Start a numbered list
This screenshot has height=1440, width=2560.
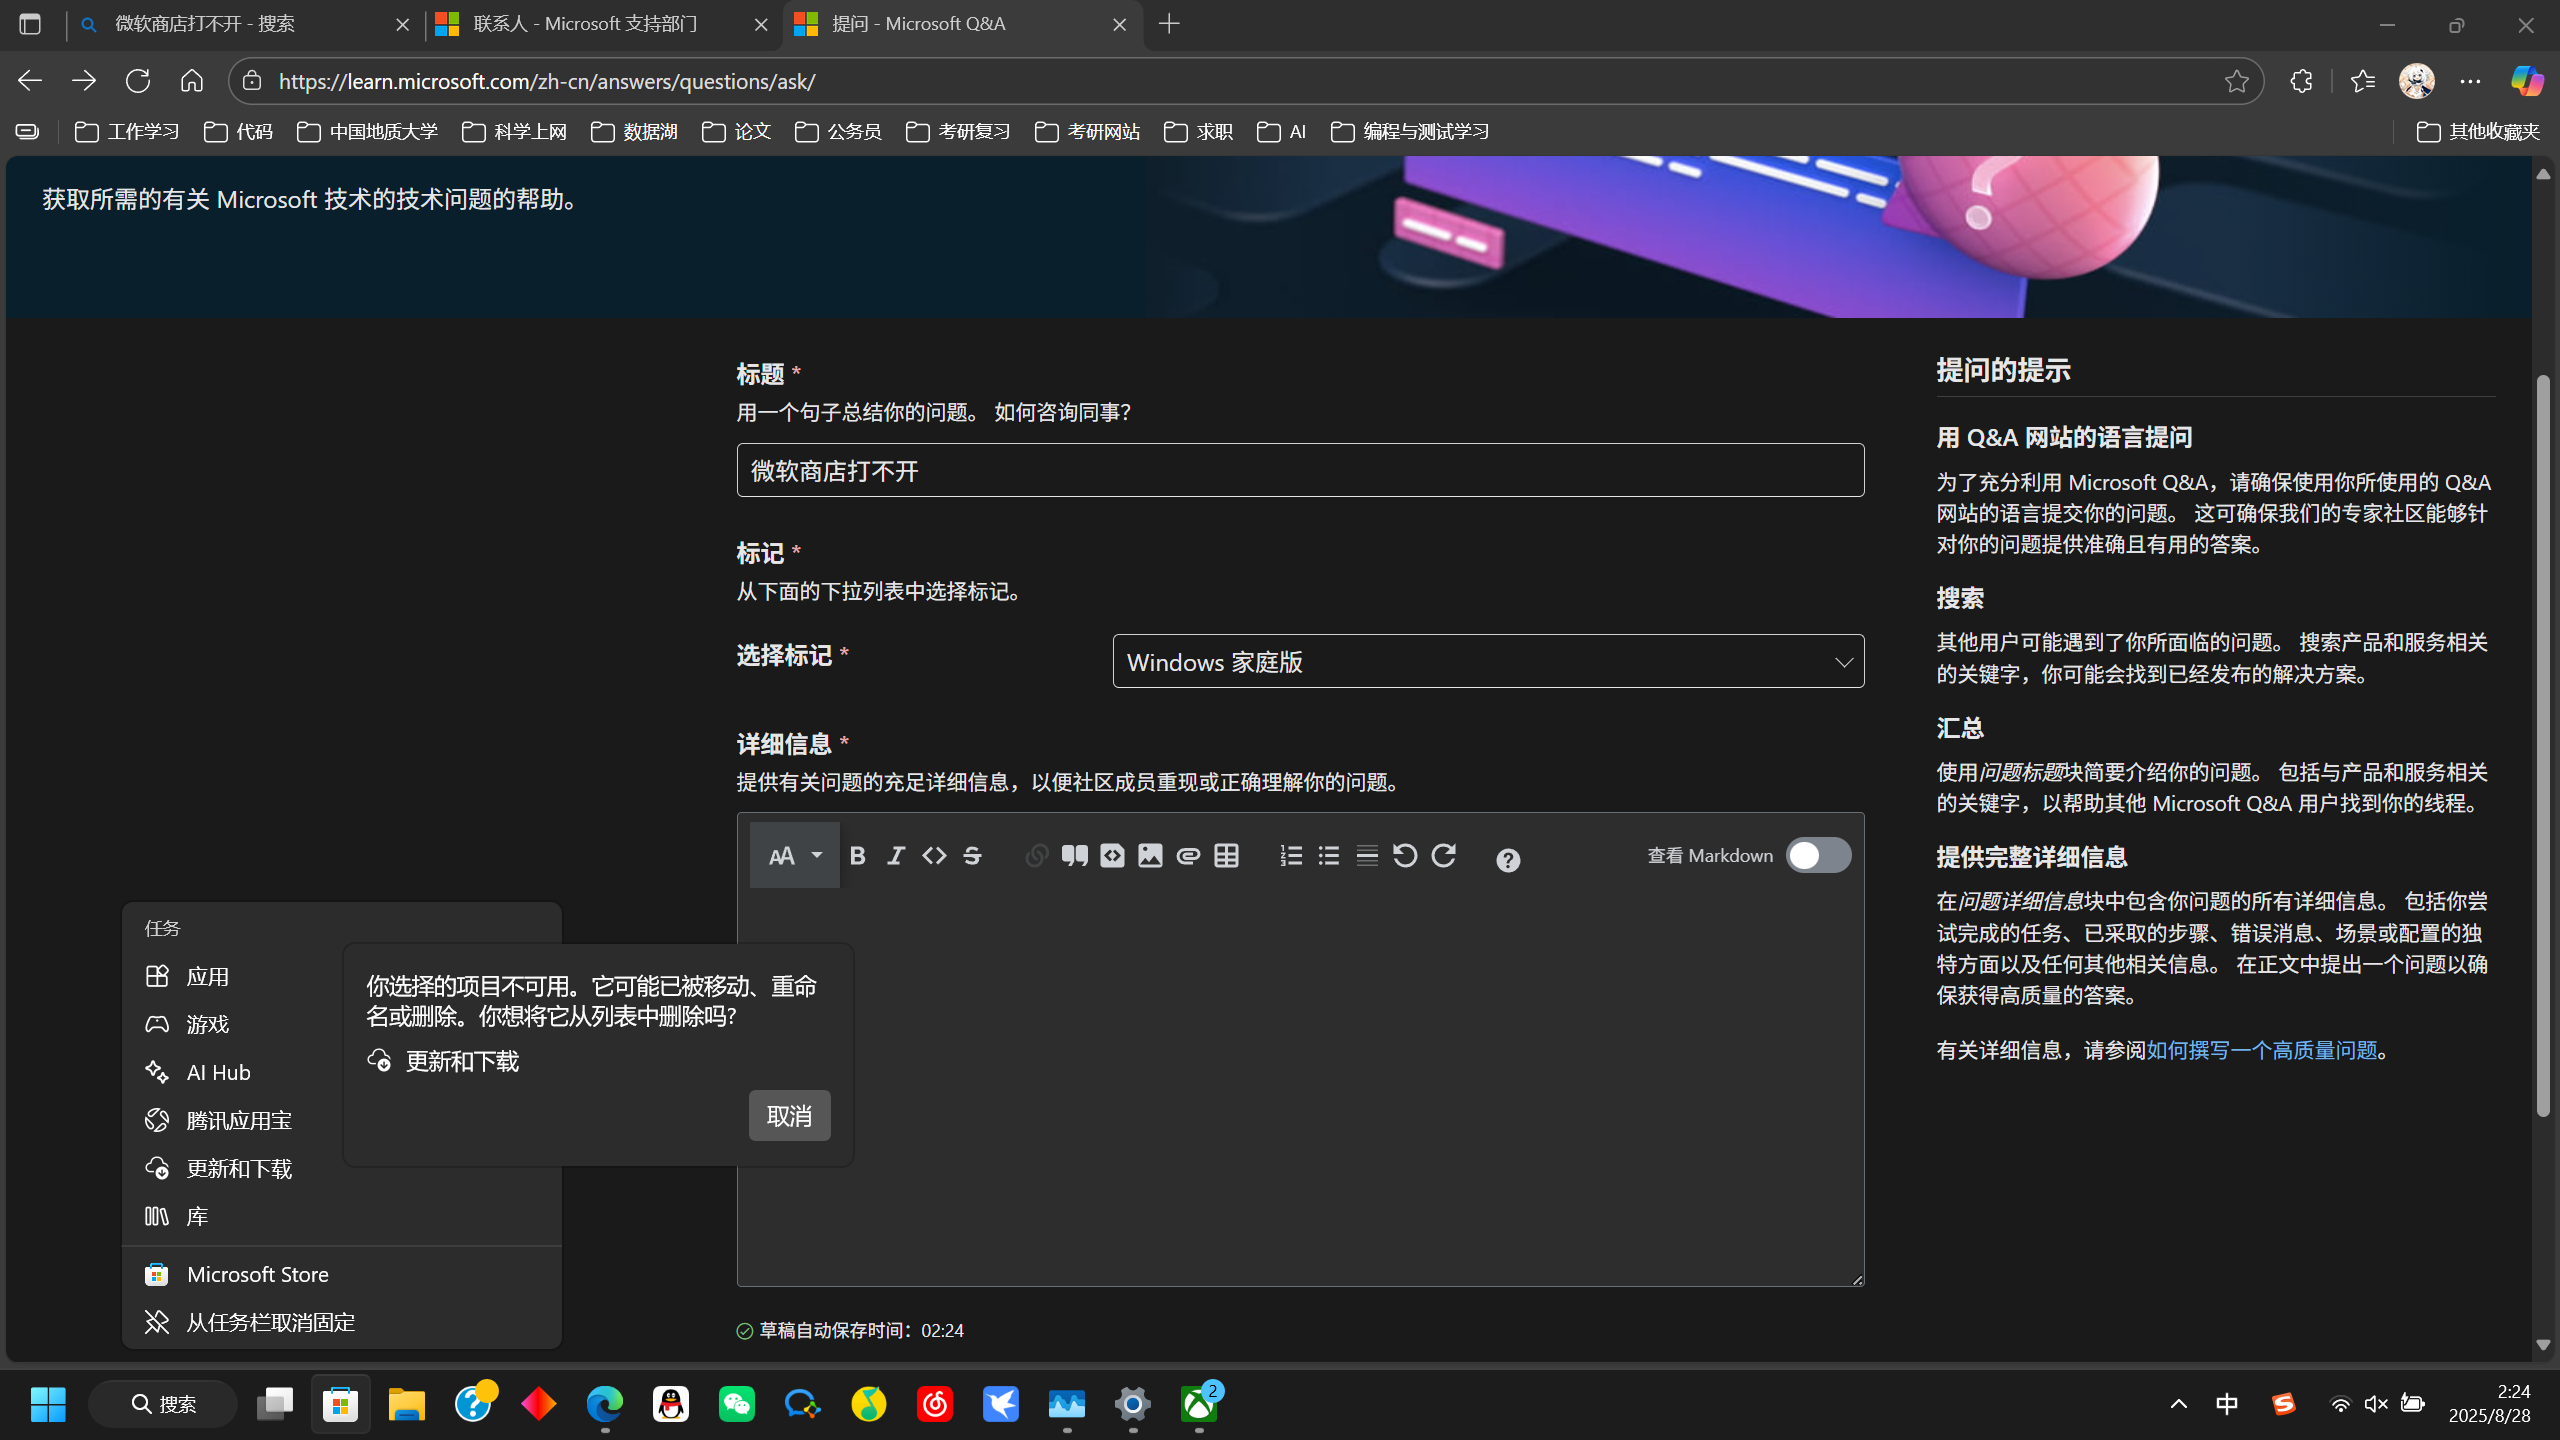pyautogui.click(x=1291, y=856)
